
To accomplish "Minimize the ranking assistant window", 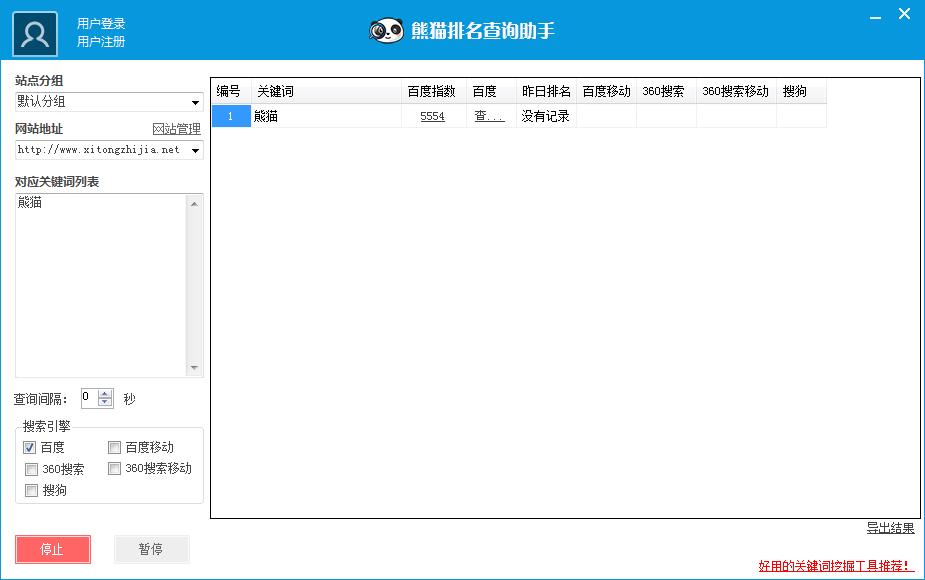I will coord(875,17).
